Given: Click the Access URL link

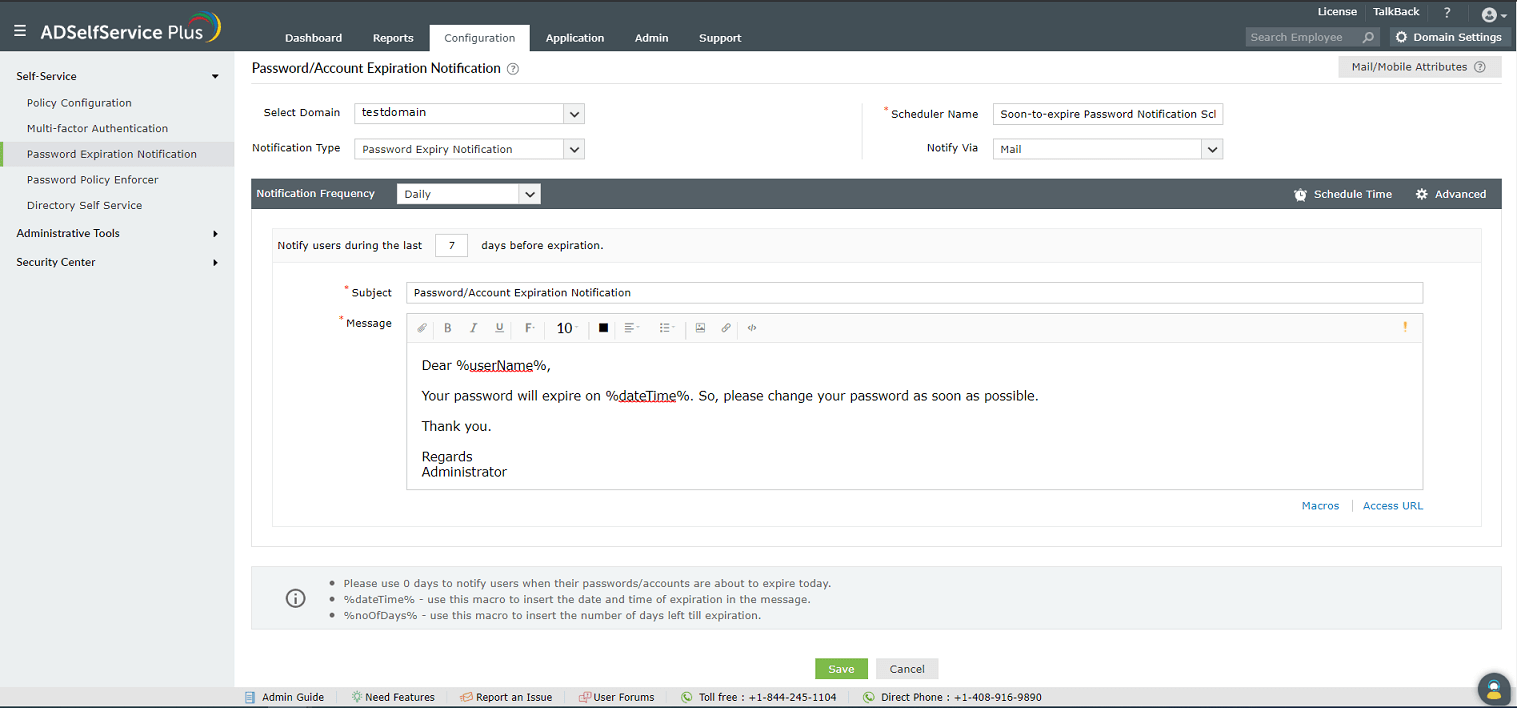Looking at the screenshot, I should click(x=1392, y=506).
